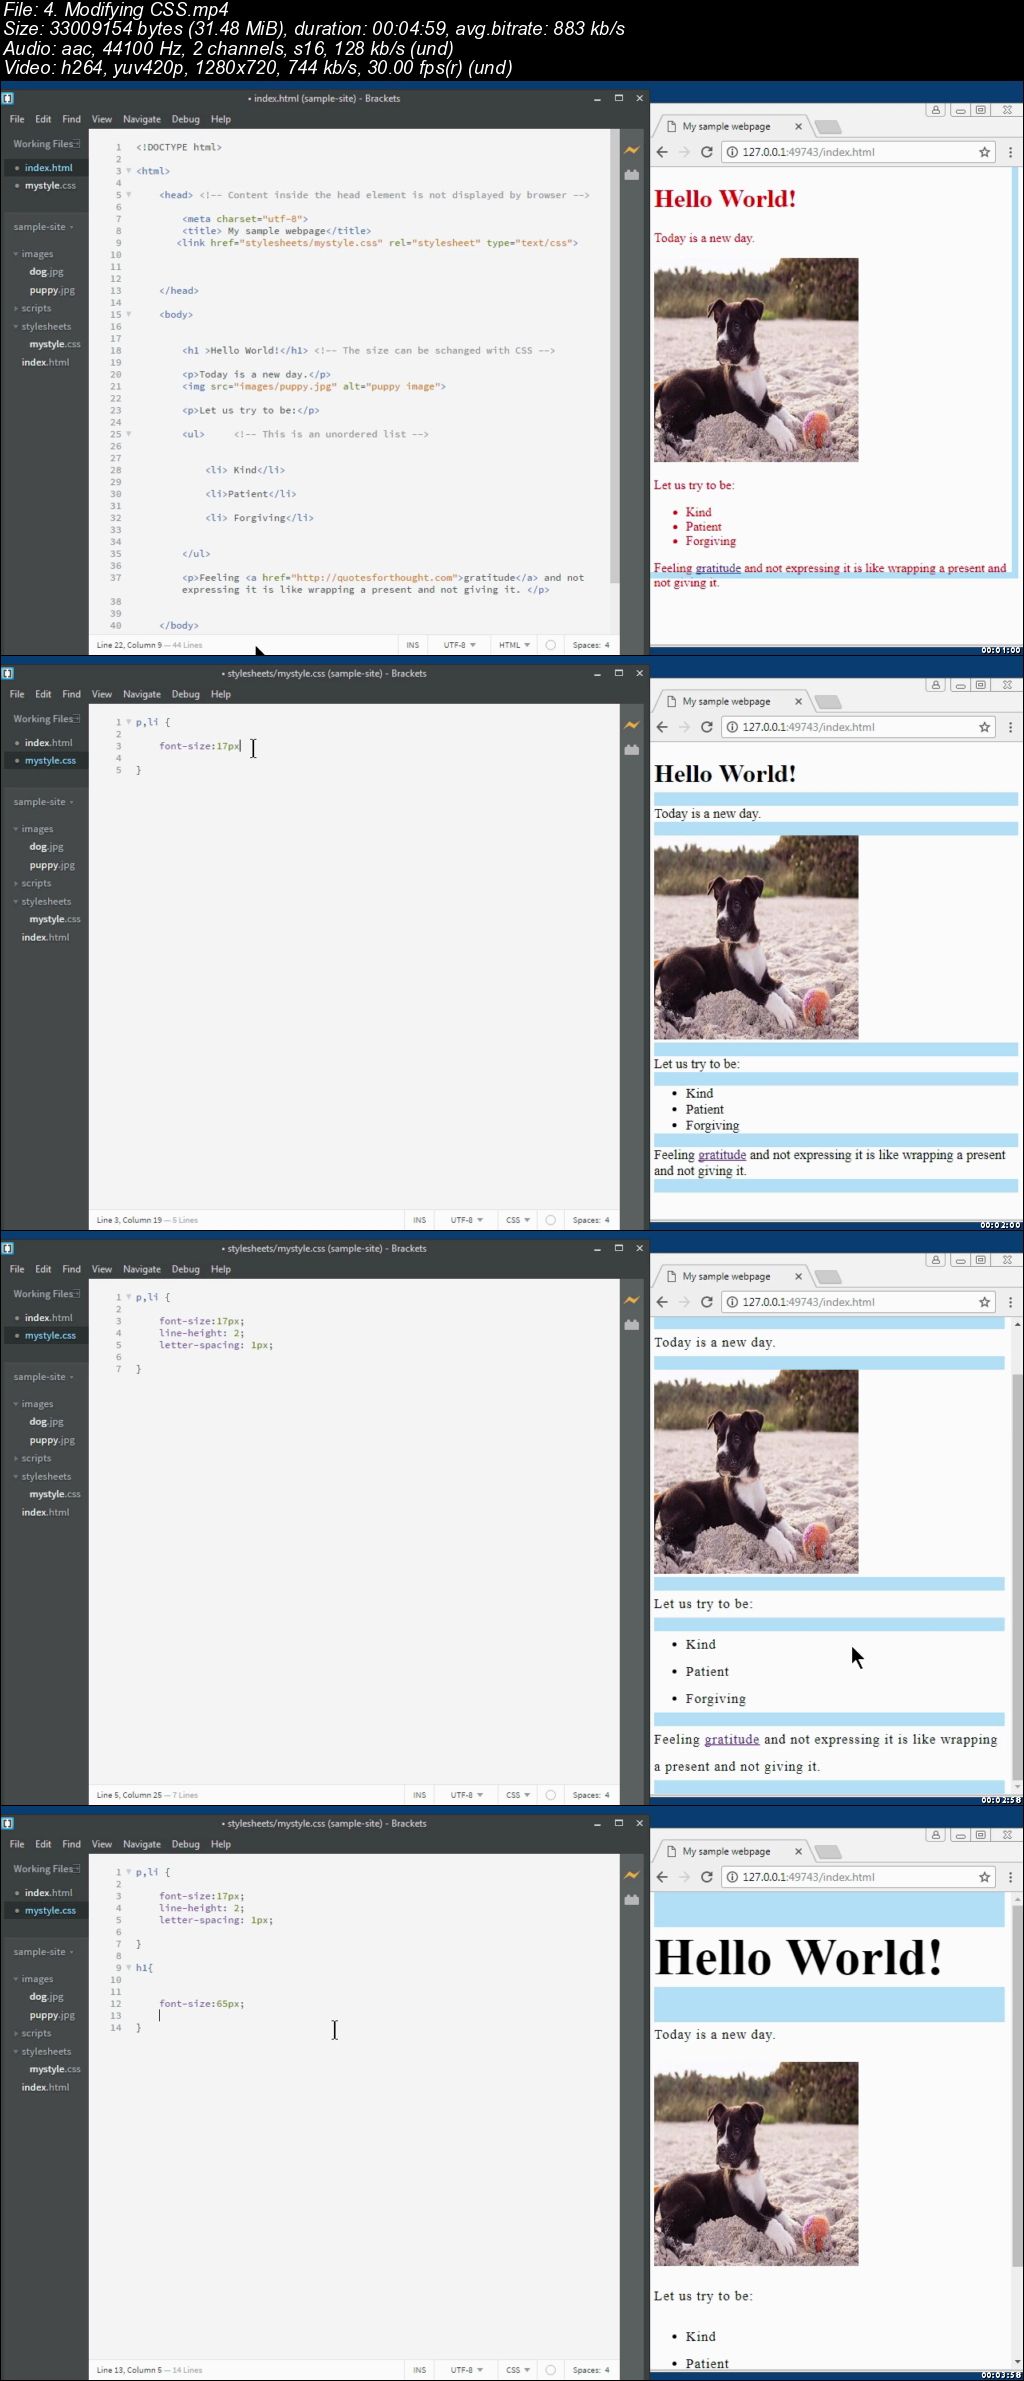Viewport: 1024px width, 2381px height.
Task: Click lint status circle in Line 22, Column 9 status bar
Action: pyautogui.click(x=550, y=645)
